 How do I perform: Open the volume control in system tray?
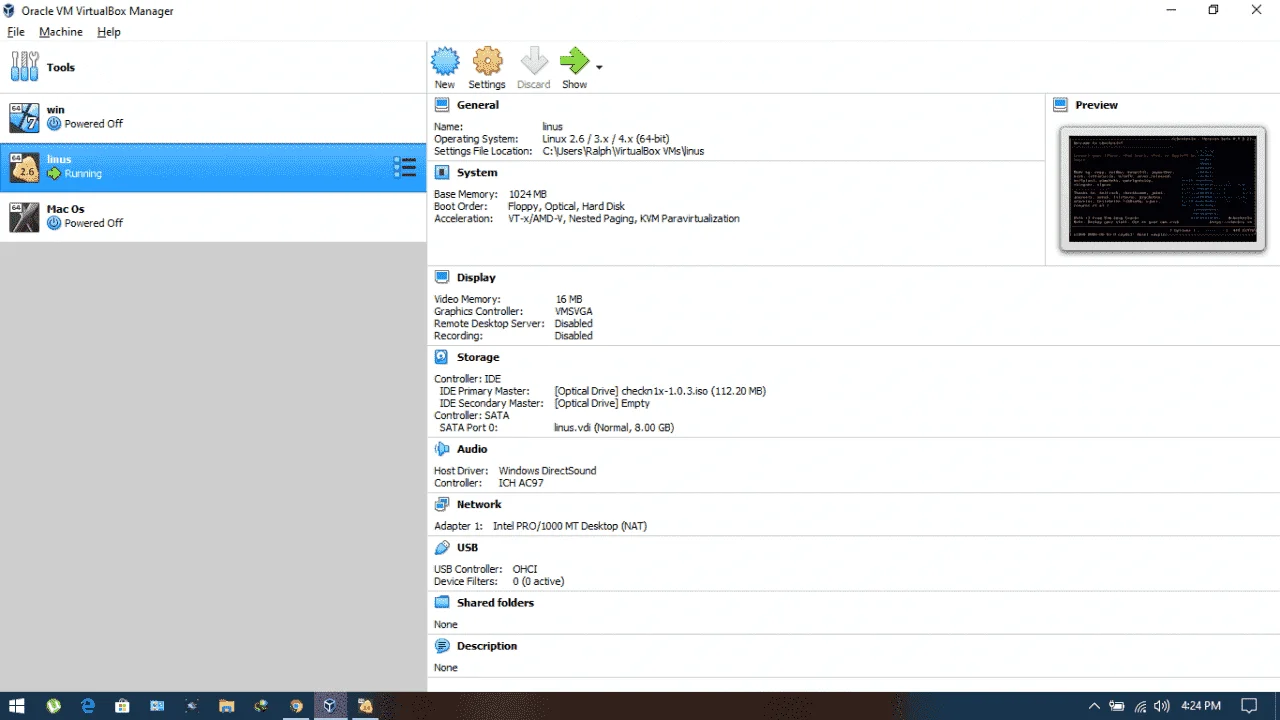[x=1162, y=706]
